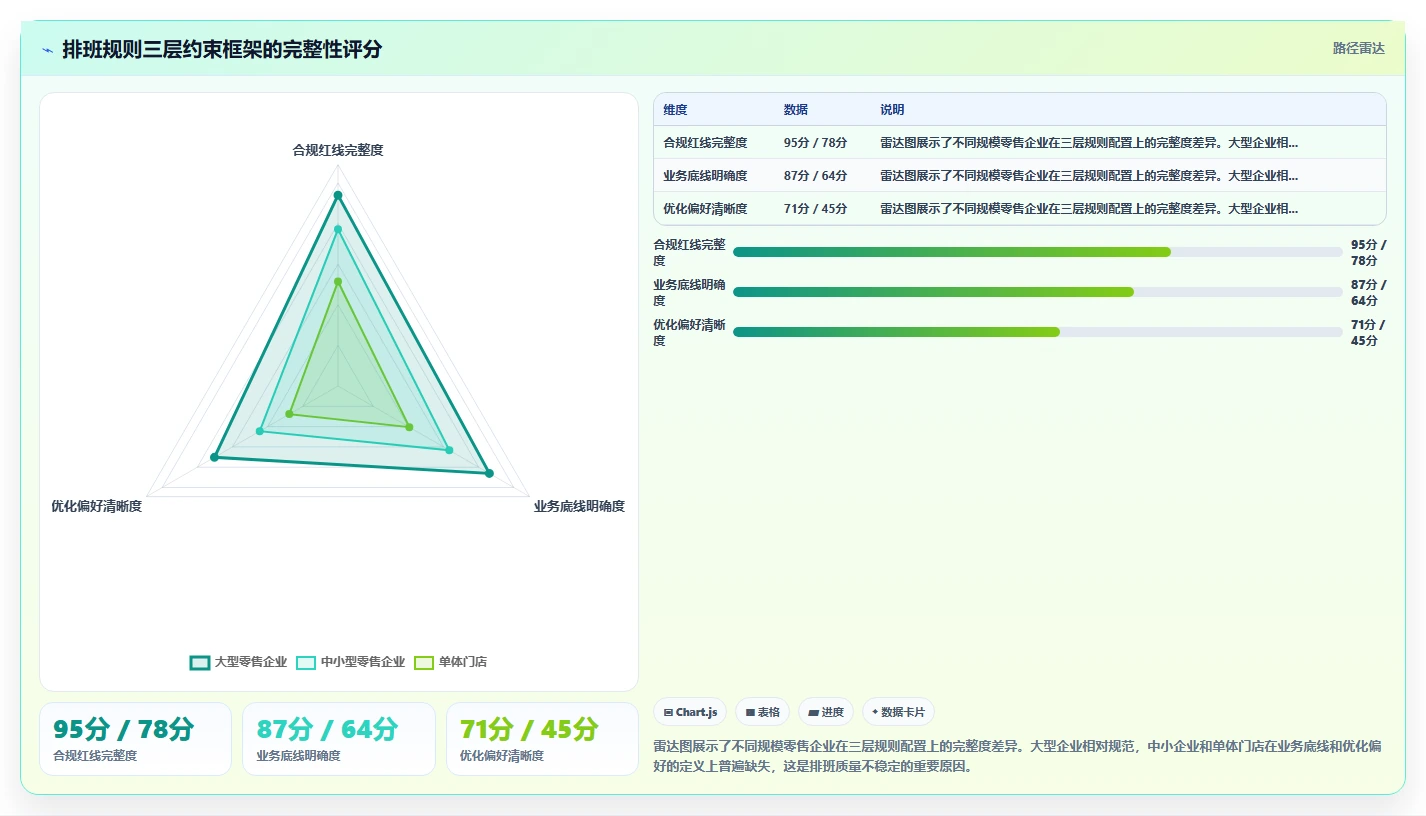This screenshot has height=816, width=1426.
Task: Select the Chart.js tag chip
Action: click(x=690, y=712)
